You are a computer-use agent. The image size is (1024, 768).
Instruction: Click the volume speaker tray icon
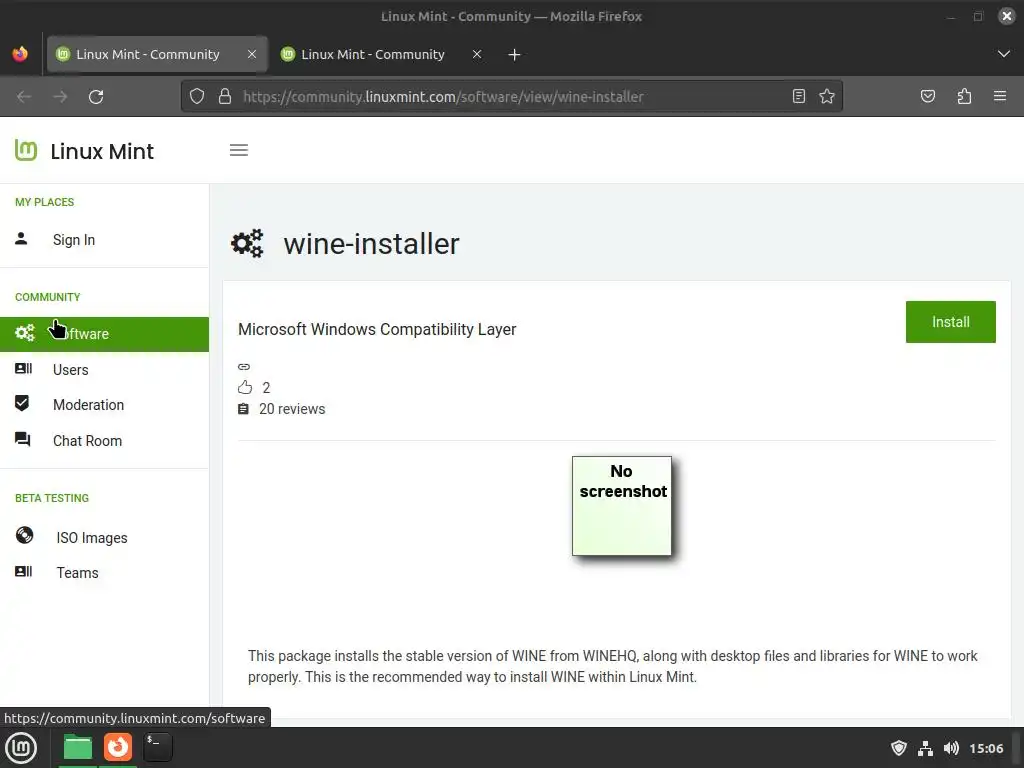point(951,748)
